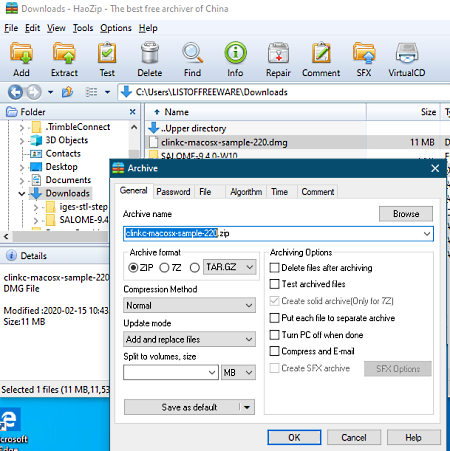Select the 7Z archive format radio
This screenshot has width=450, height=451.
[x=164, y=267]
